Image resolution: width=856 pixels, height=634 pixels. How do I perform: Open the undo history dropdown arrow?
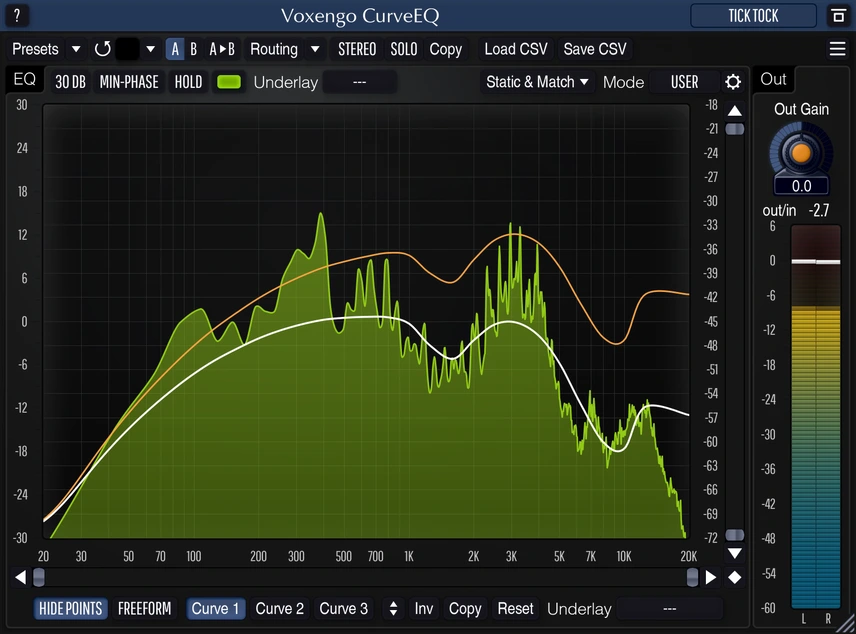coord(150,49)
